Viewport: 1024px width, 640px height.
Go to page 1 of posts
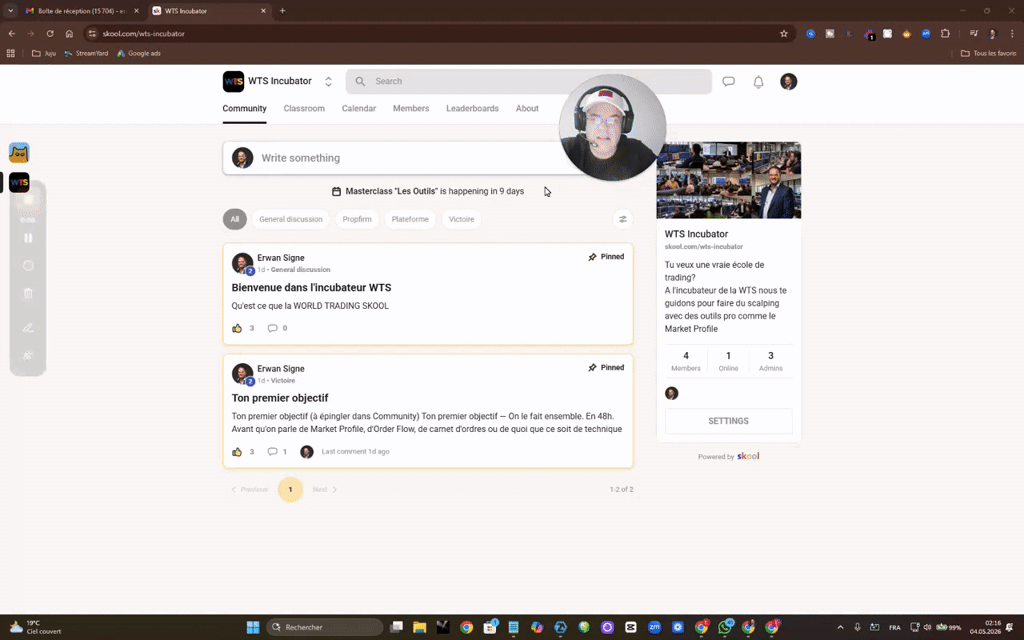[x=291, y=489]
